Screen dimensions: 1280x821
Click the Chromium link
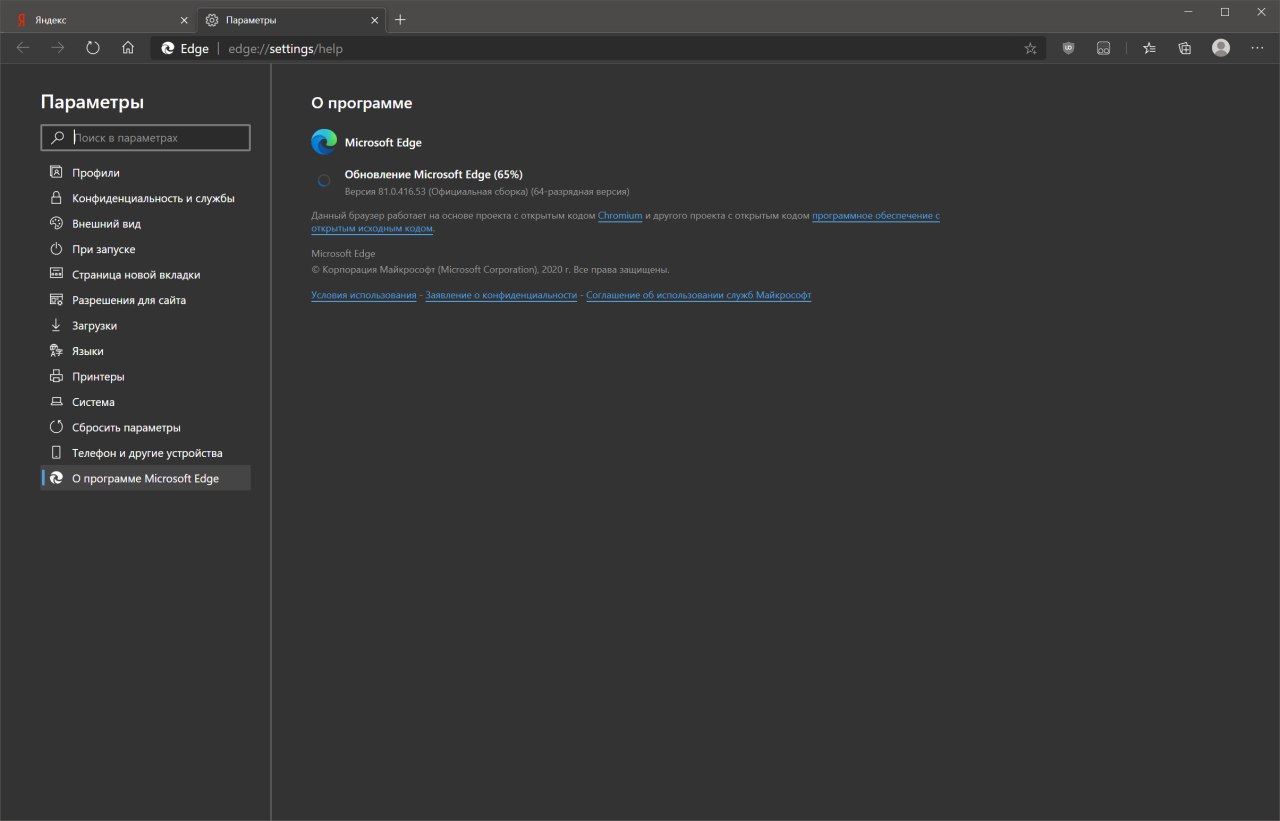pos(620,216)
